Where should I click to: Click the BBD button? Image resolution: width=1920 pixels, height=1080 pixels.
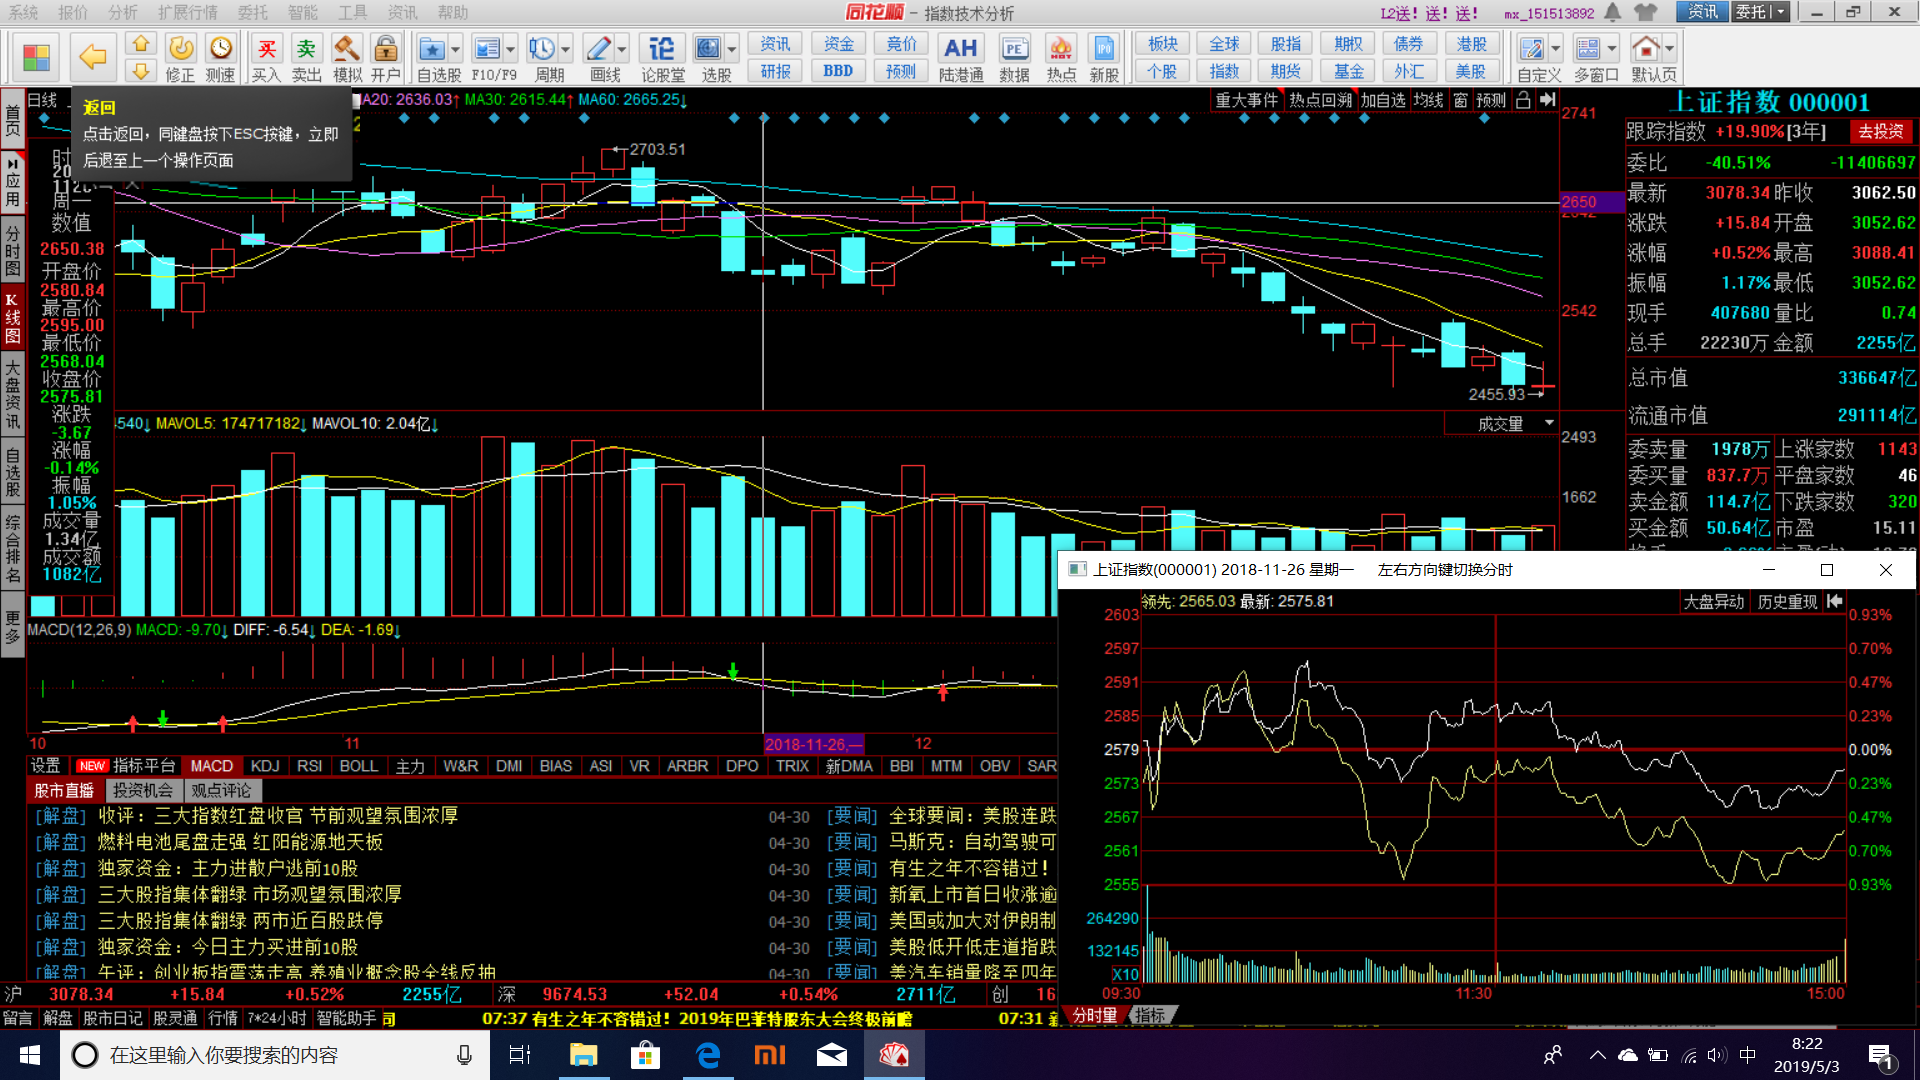(x=838, y=71)
